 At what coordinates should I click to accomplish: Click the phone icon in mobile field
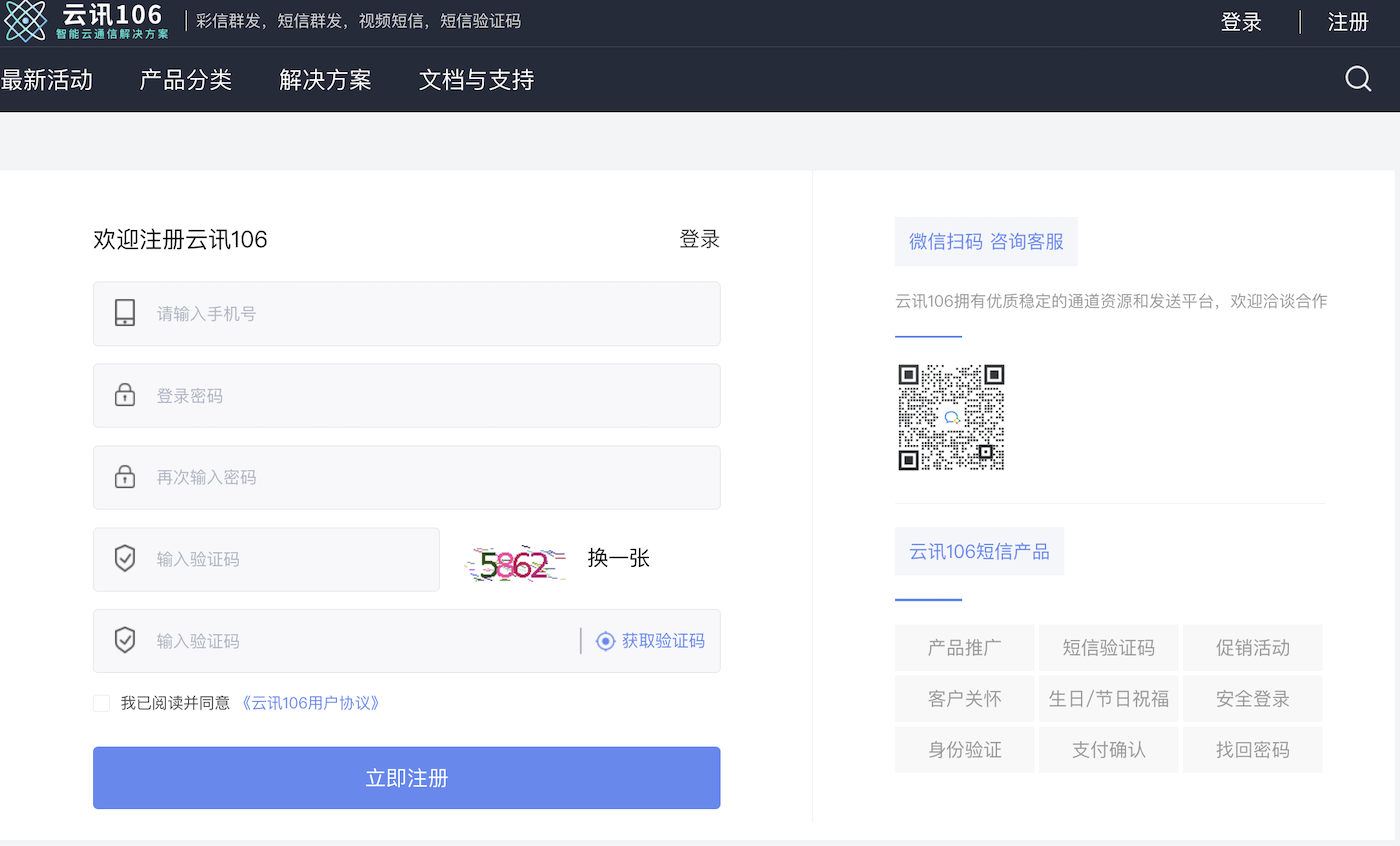[x=125, y=313]
